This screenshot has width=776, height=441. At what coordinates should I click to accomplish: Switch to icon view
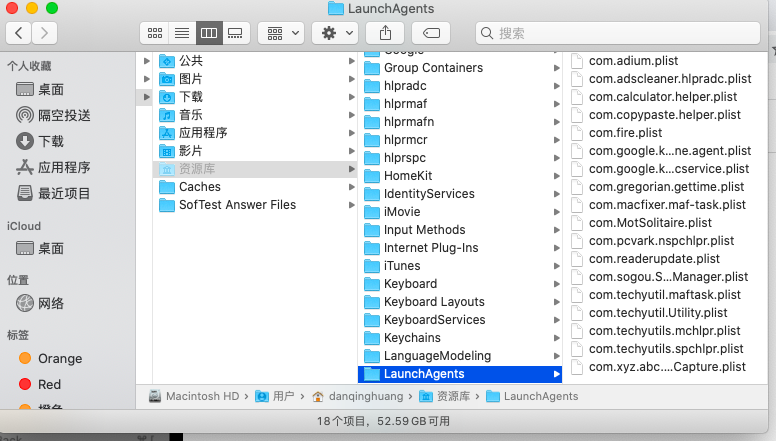(154, 33)
